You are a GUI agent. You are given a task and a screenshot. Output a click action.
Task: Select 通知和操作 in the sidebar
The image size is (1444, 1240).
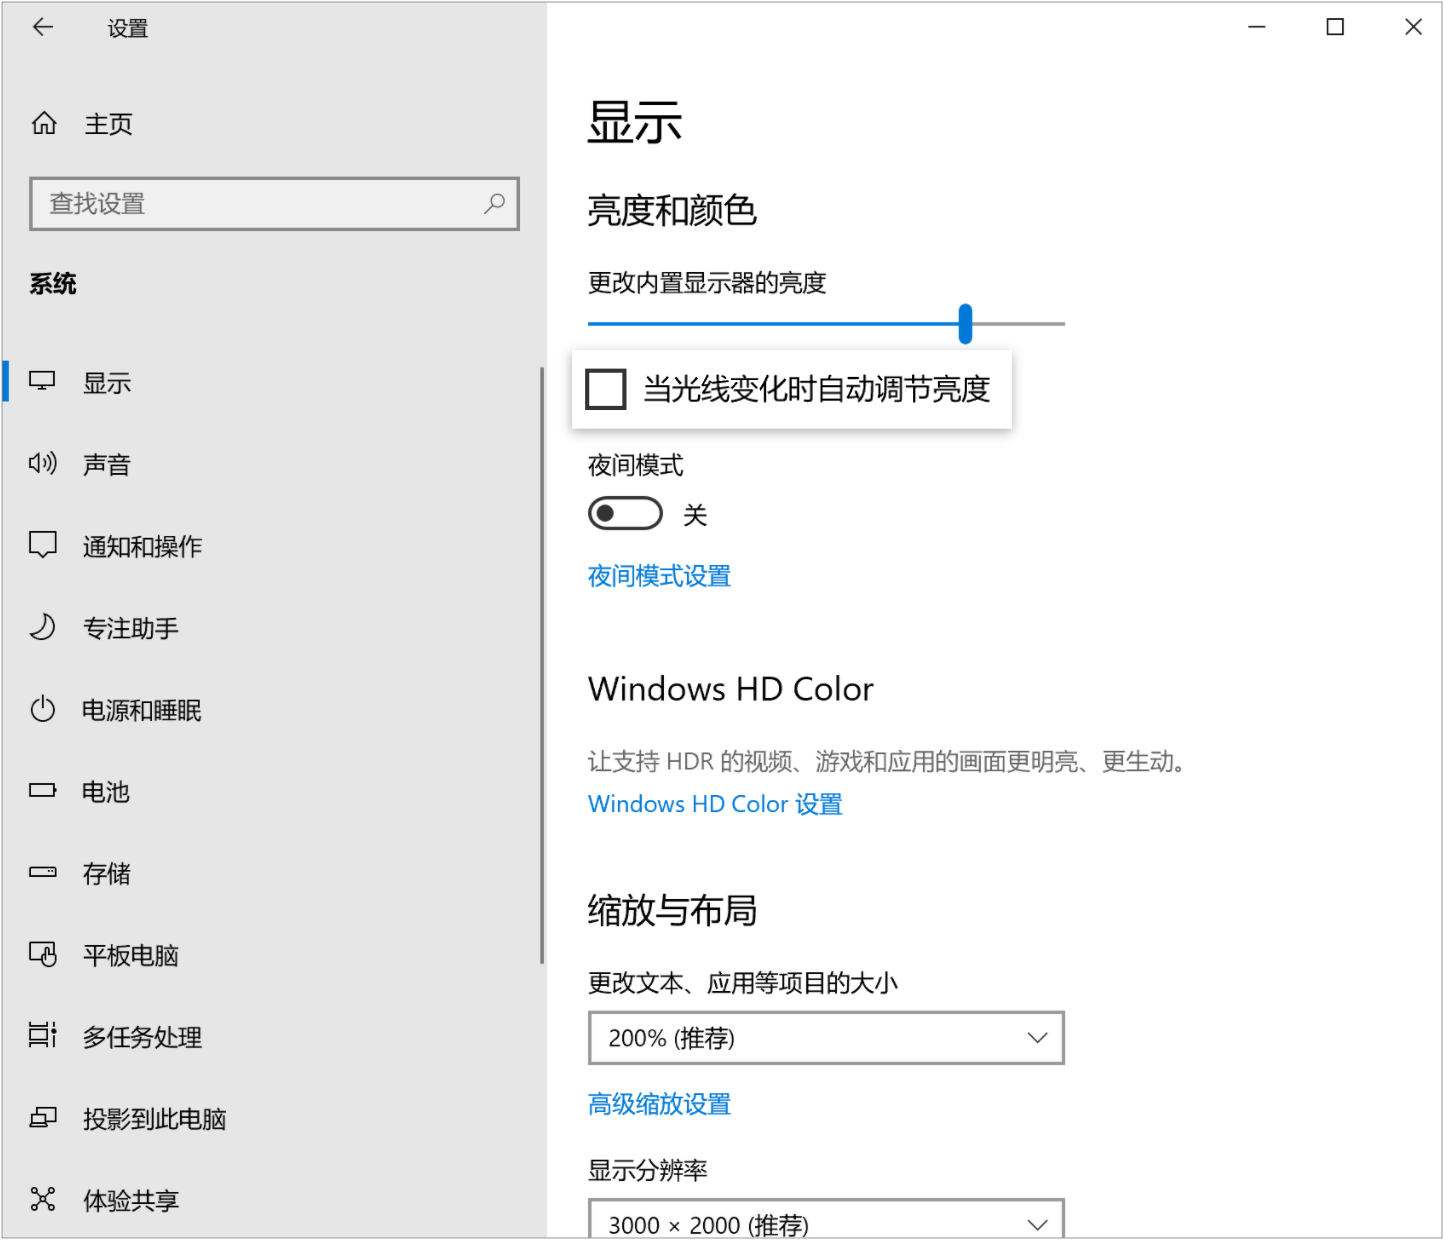point(272,546)
